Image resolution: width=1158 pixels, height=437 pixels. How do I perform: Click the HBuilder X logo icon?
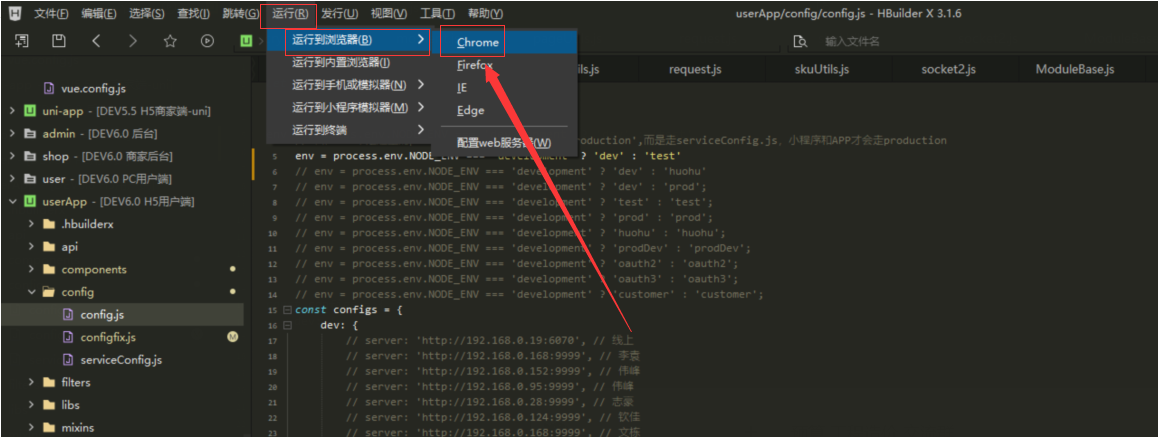15,13
